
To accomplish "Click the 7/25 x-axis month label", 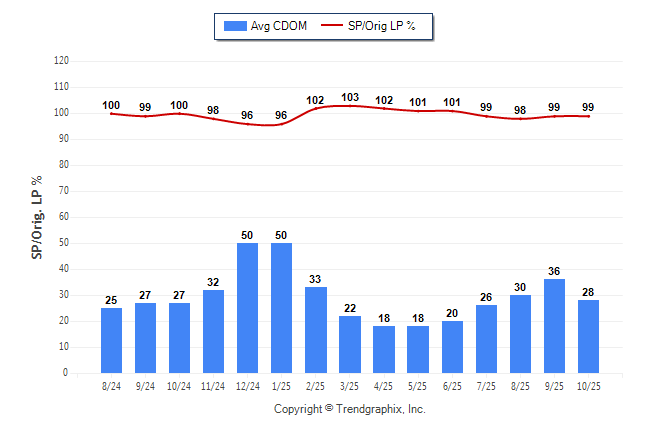I will click(x=486, y=384).
